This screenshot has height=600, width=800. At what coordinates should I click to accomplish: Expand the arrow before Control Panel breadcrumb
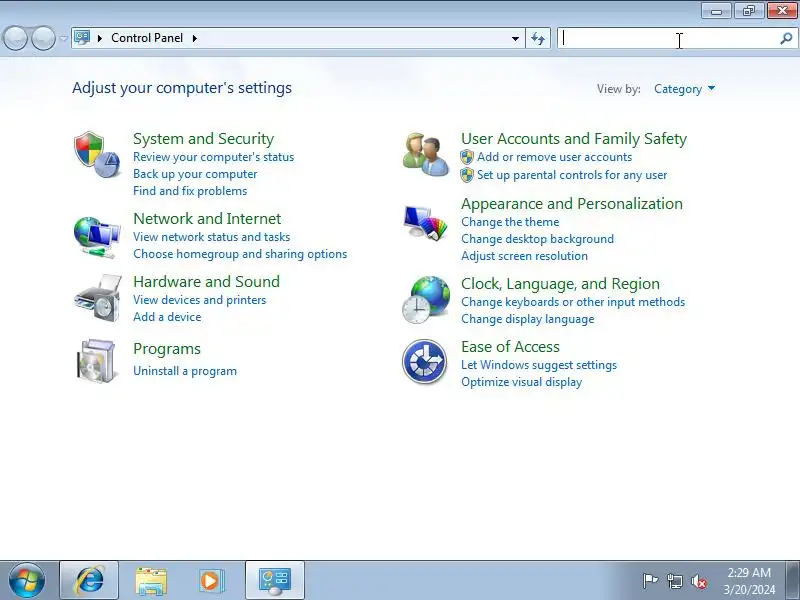[x=100, y=38]
